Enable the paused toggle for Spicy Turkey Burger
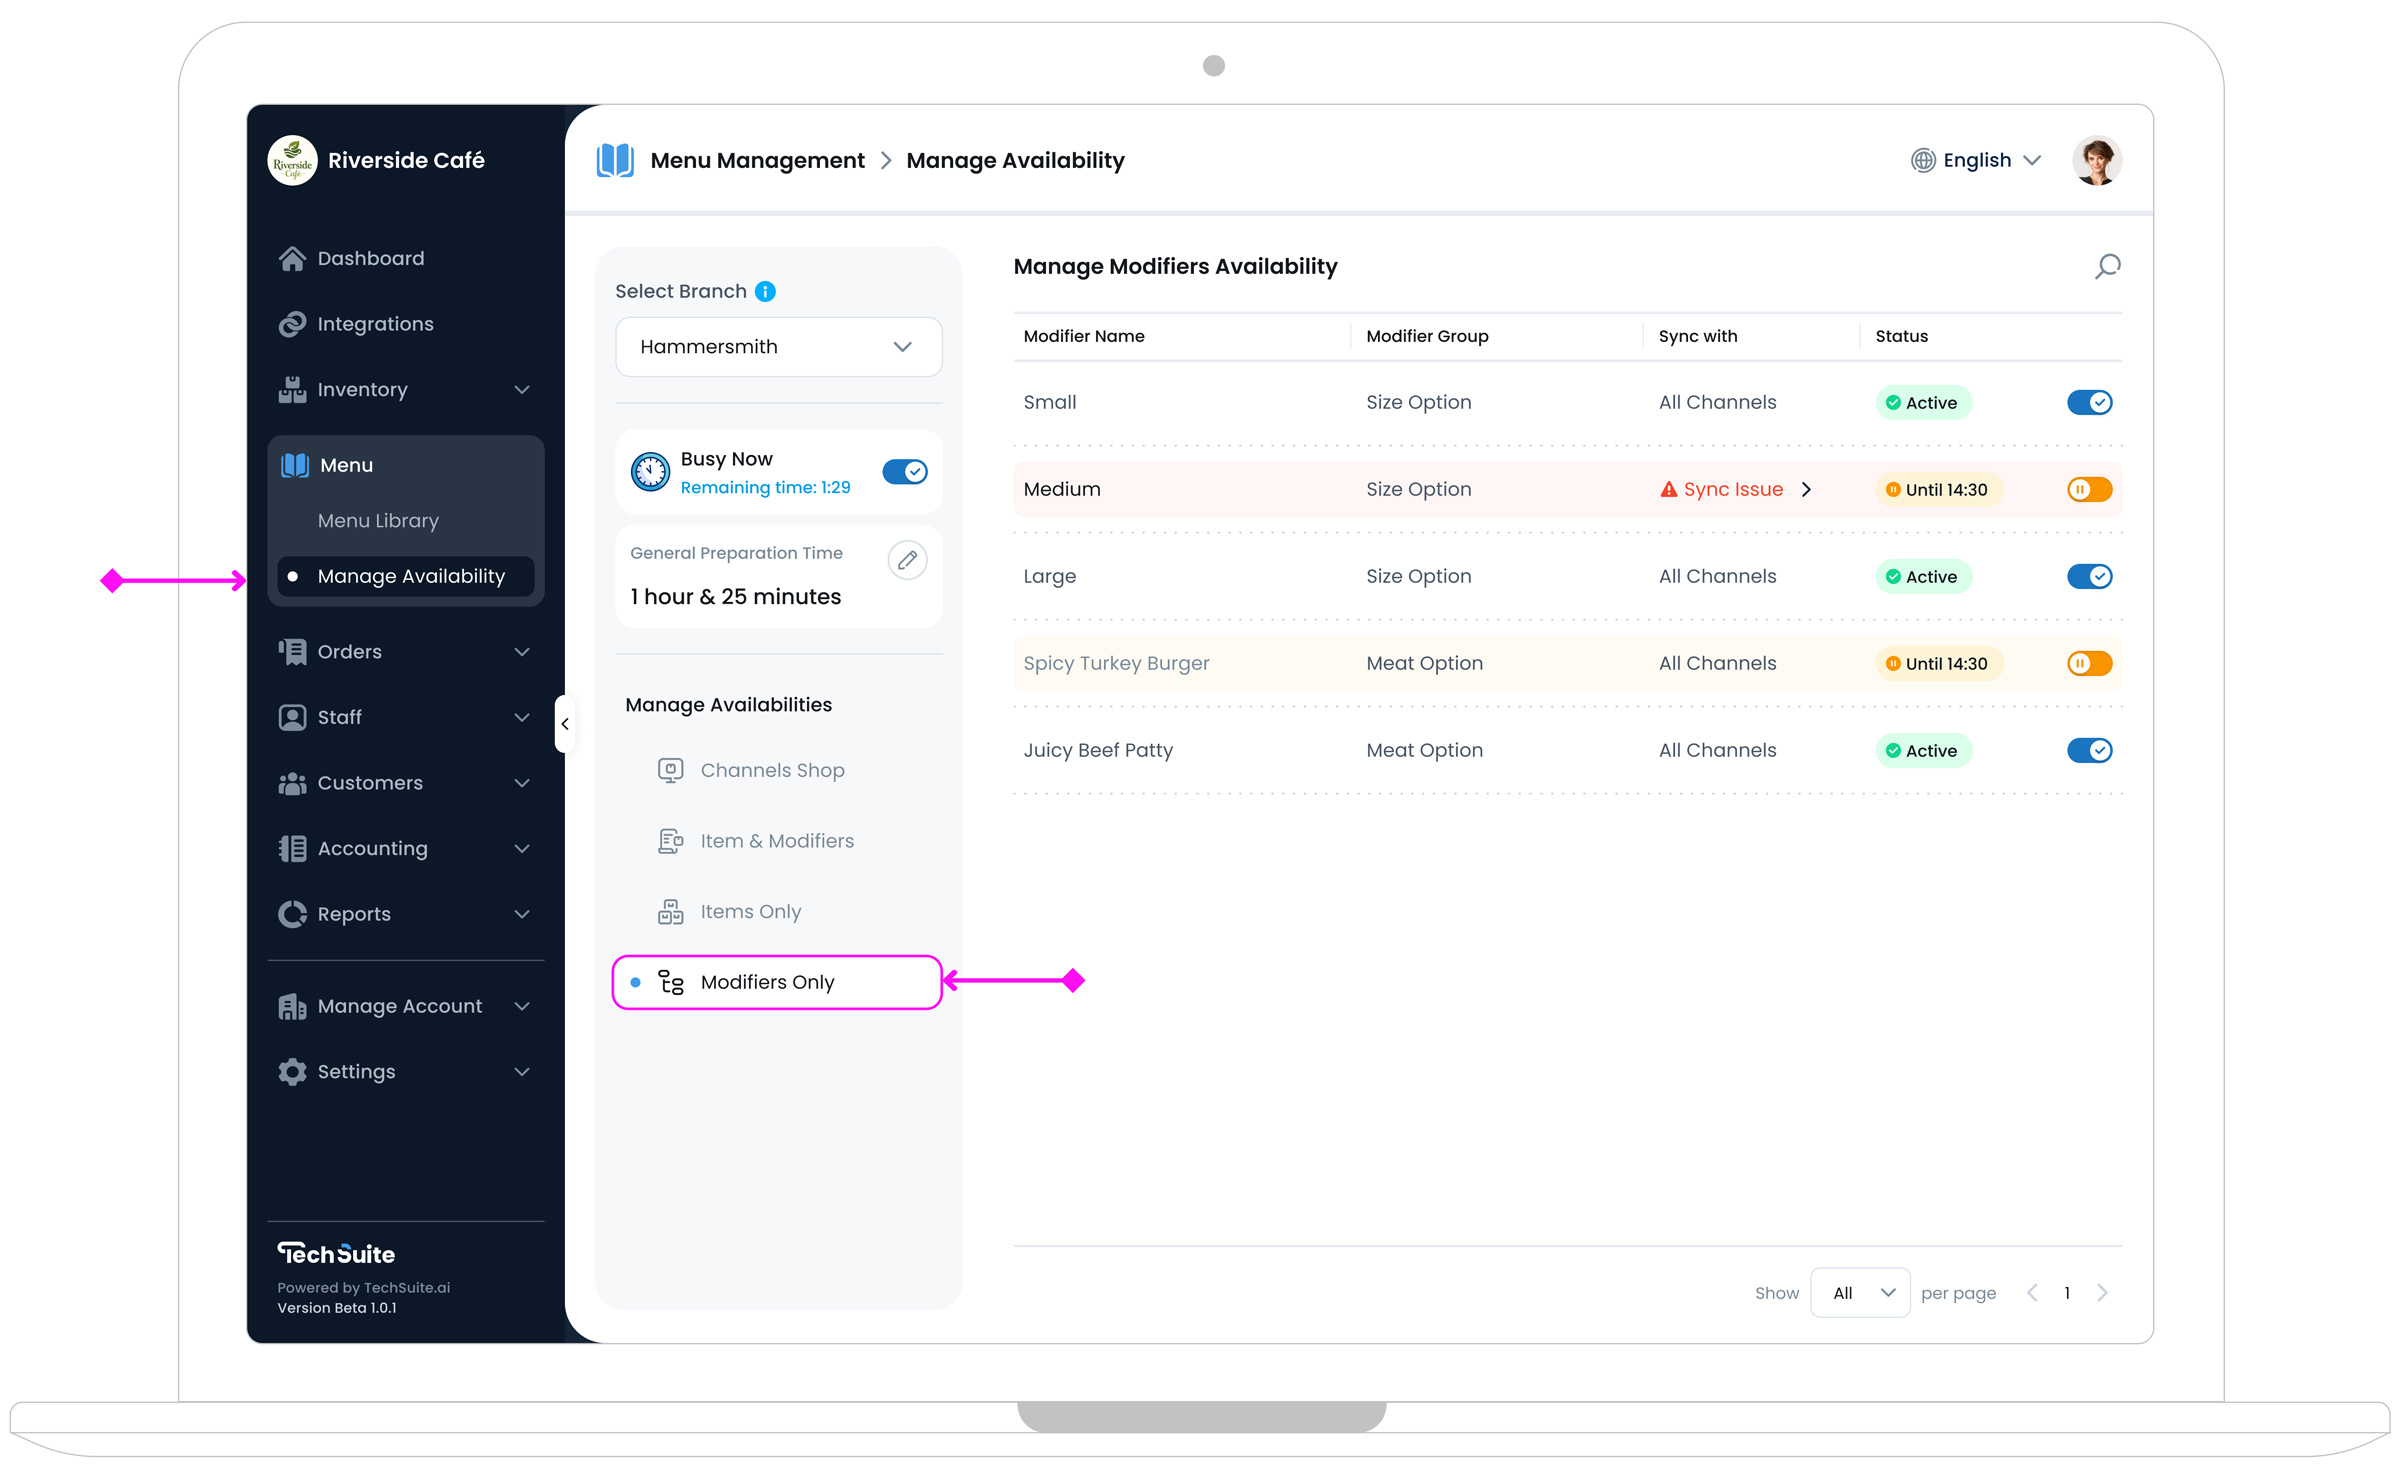The width and height of the screenshot is (2400, 1479). (2089, 663)
